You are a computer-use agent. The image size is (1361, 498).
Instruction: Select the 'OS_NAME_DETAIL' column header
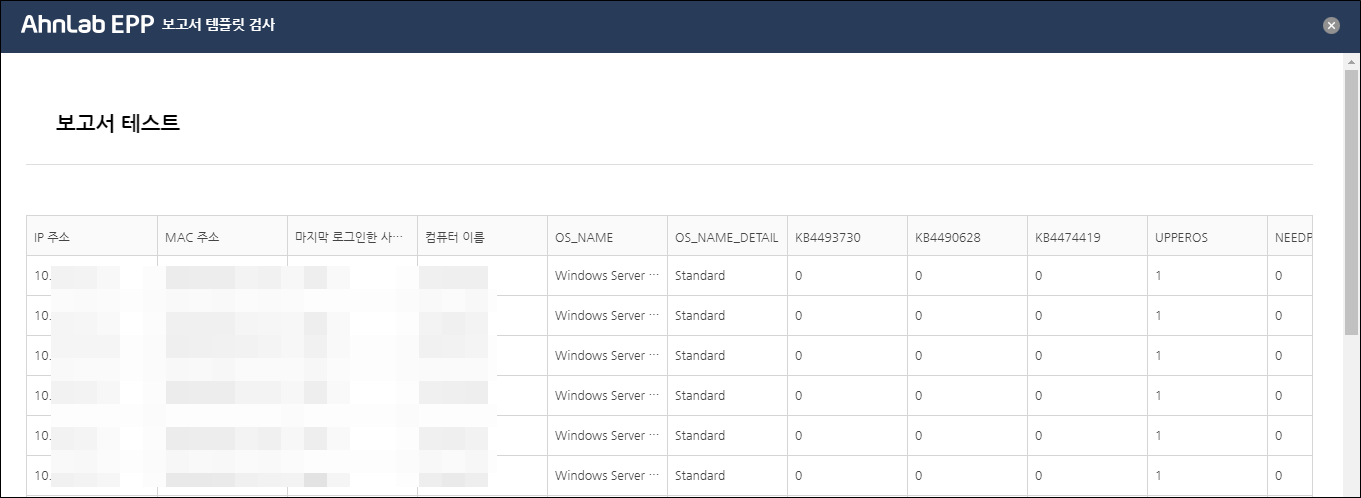[728, 237]
